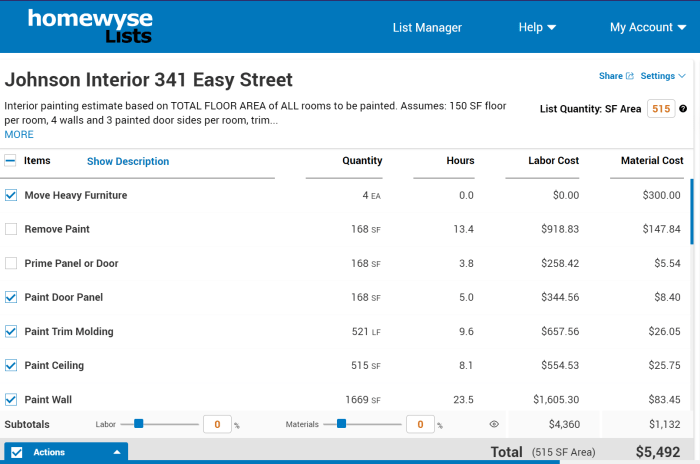Open the Move Heavy Furniture item
Screen dimensions: 700x464
coord(75,195)
